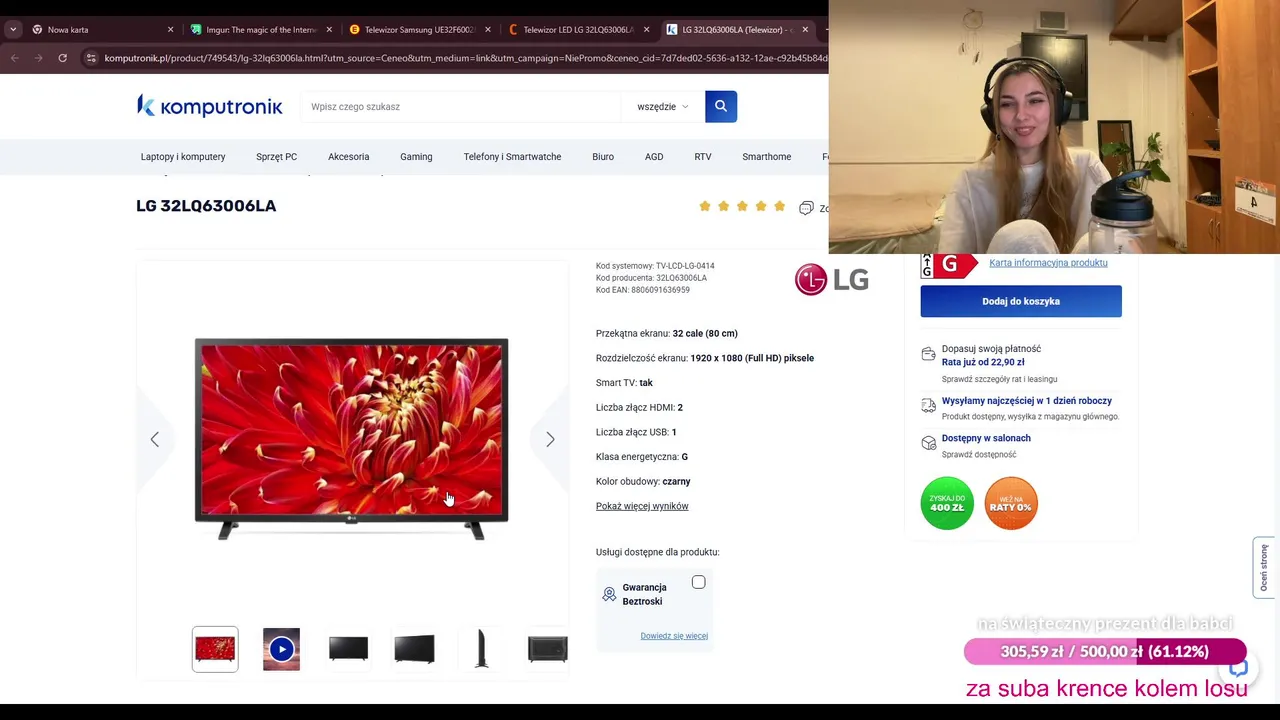1280x720 pixels.
Task: Click the energy class G label
Action: pos(949,265)
